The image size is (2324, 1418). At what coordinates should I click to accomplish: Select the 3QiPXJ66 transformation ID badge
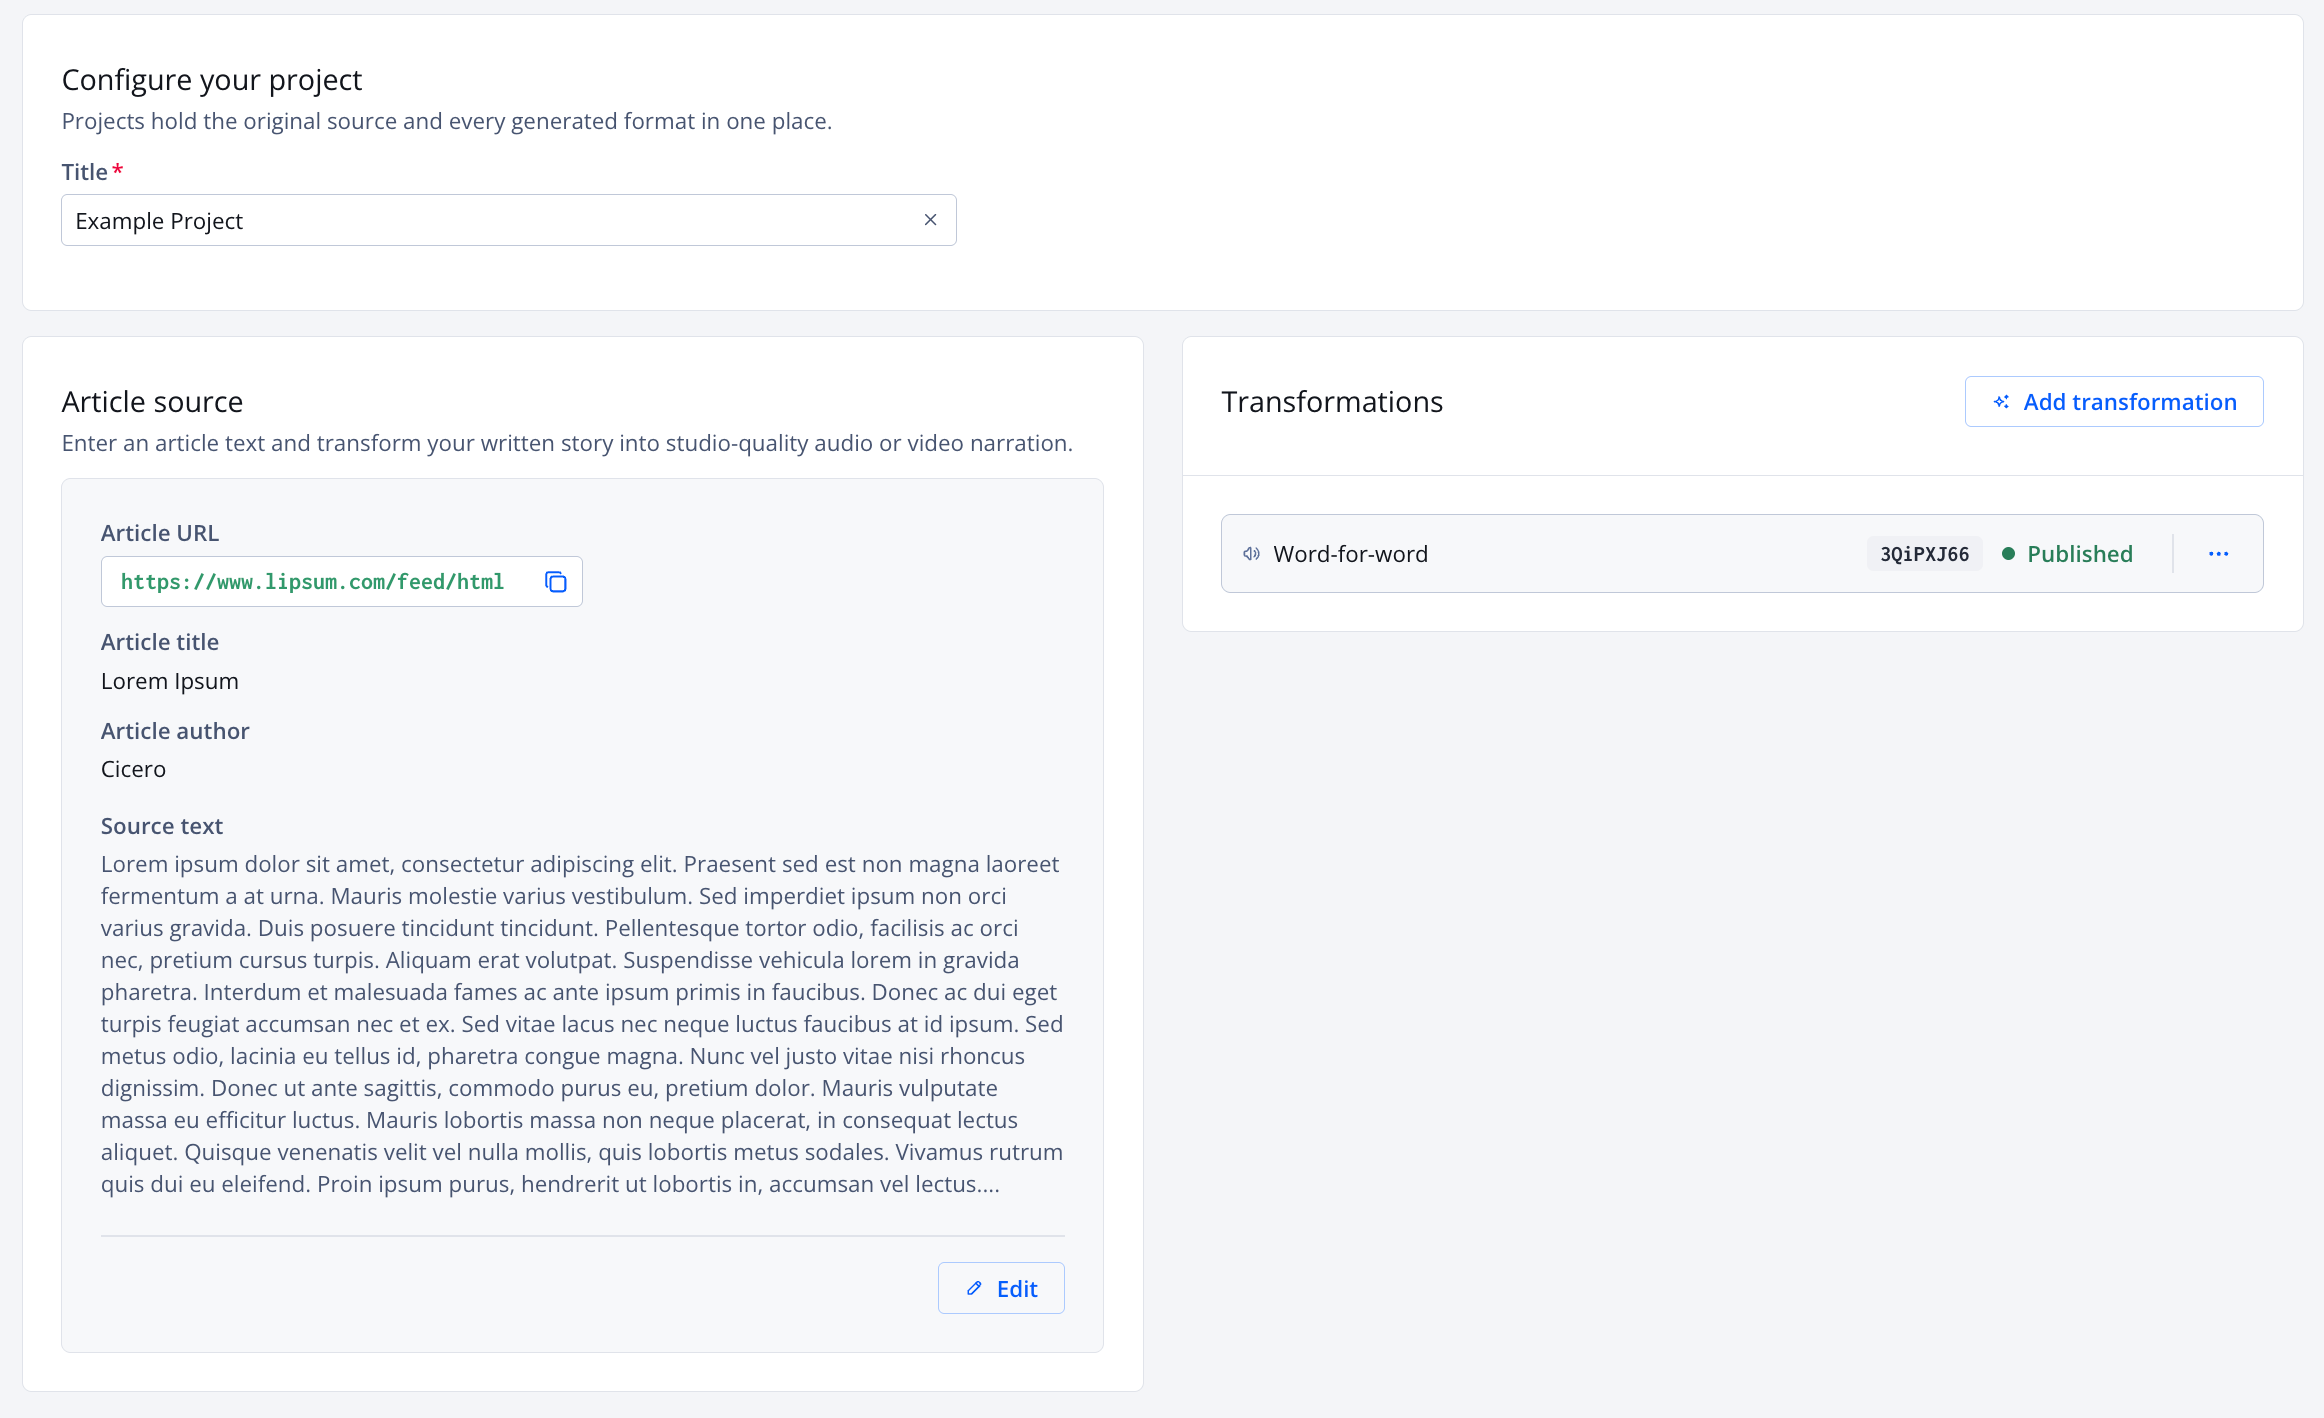point(1923,553)
